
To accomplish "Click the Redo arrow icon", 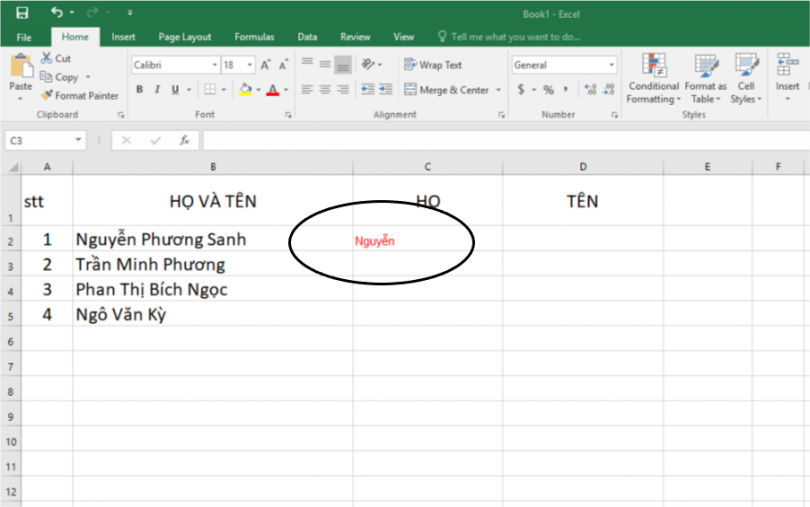I will click(92, 12).
